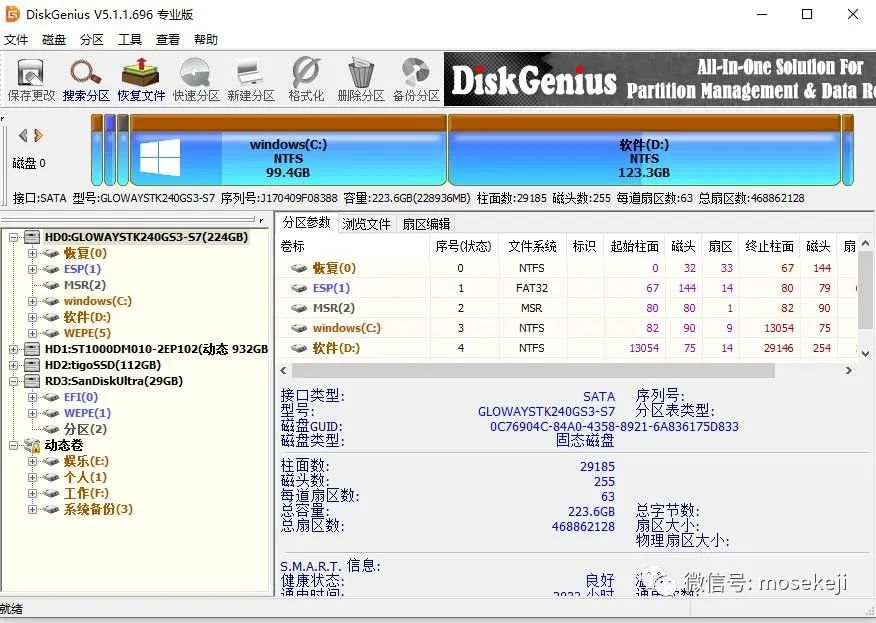The width and height of the screenshot is (876, 623).
Task: Switch to the 浏览文件 tab
Action: tap(366, 224)
